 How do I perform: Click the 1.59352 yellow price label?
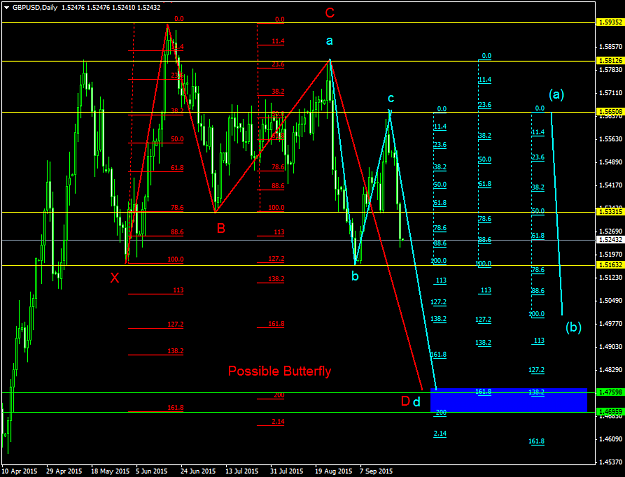click(x=610, y=23)
